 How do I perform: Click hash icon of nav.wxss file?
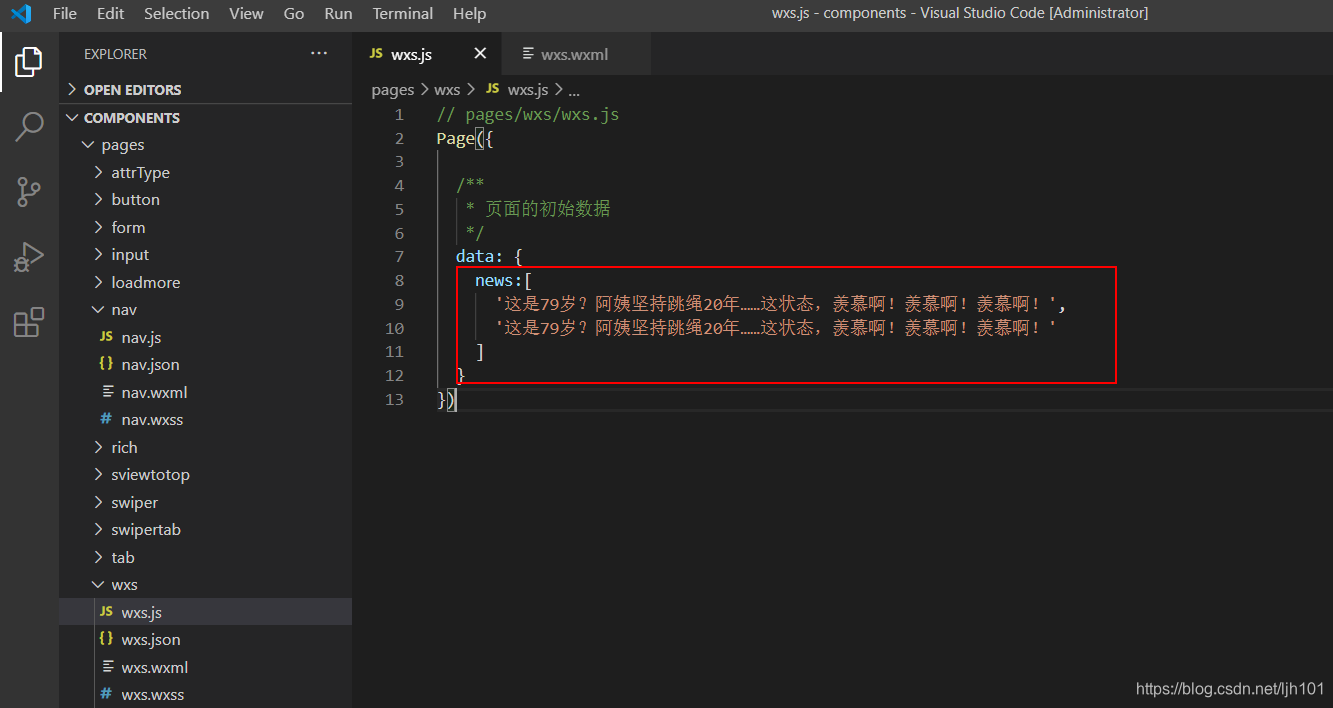(106, 420)
